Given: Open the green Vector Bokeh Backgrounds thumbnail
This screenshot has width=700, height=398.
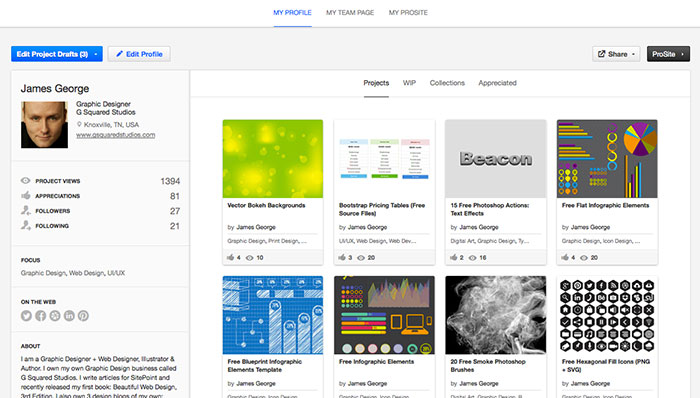Looking at the screenshot, I should 273,158.
